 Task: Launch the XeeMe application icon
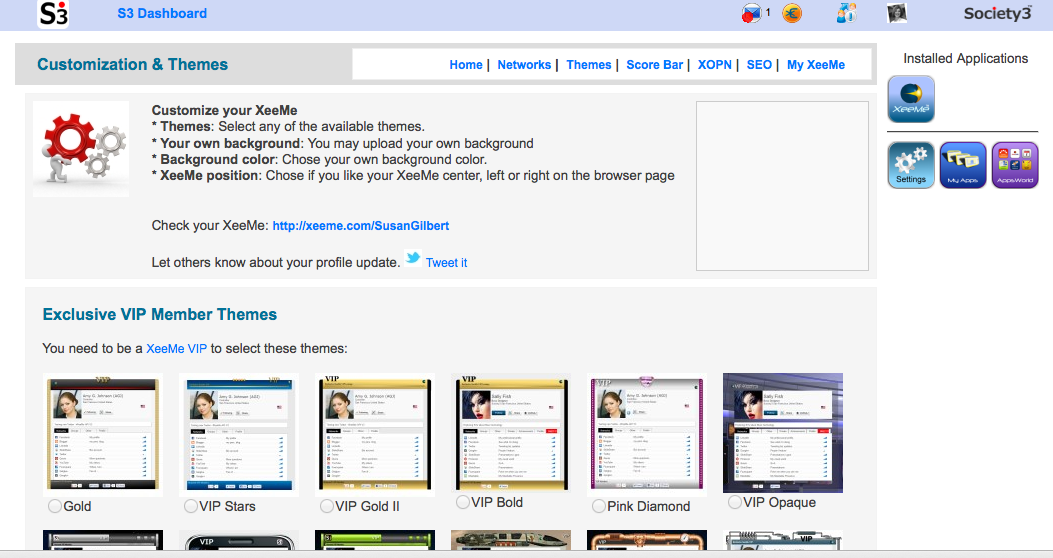911,99
